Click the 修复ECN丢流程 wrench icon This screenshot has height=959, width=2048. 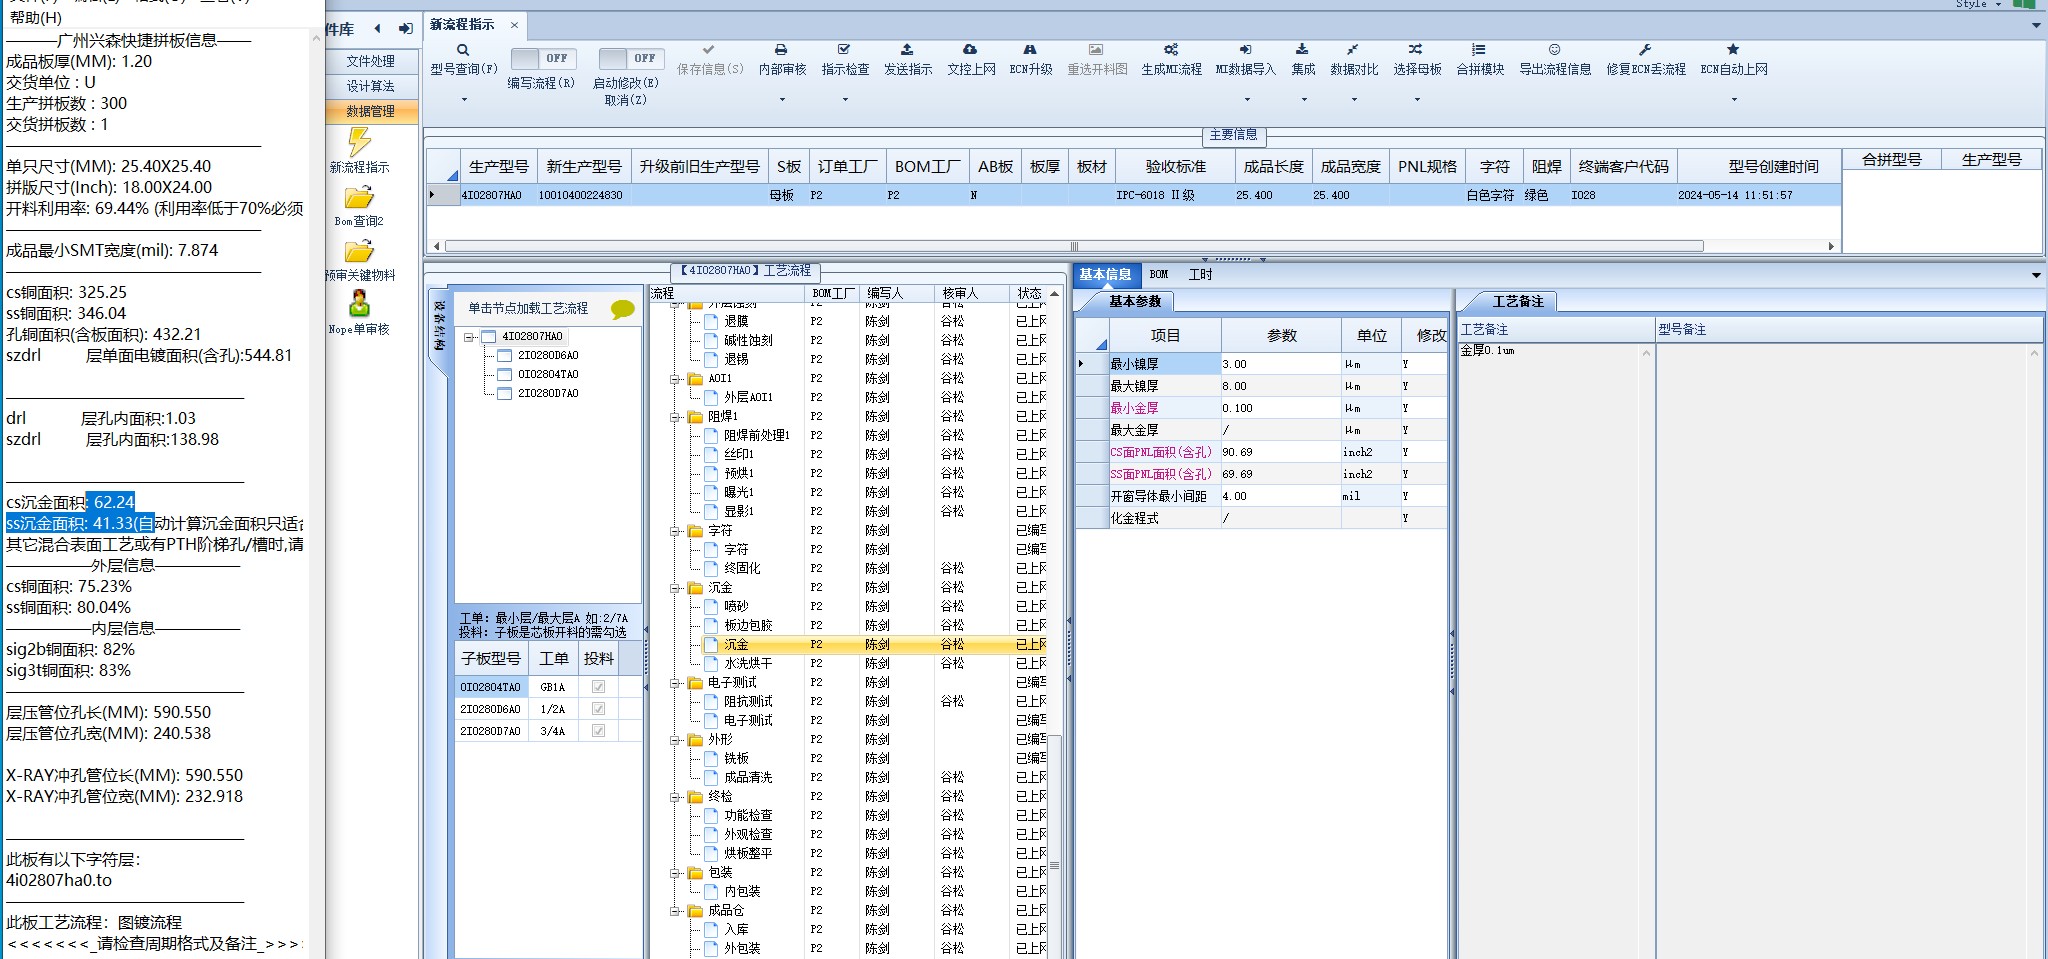(1645, 50)
